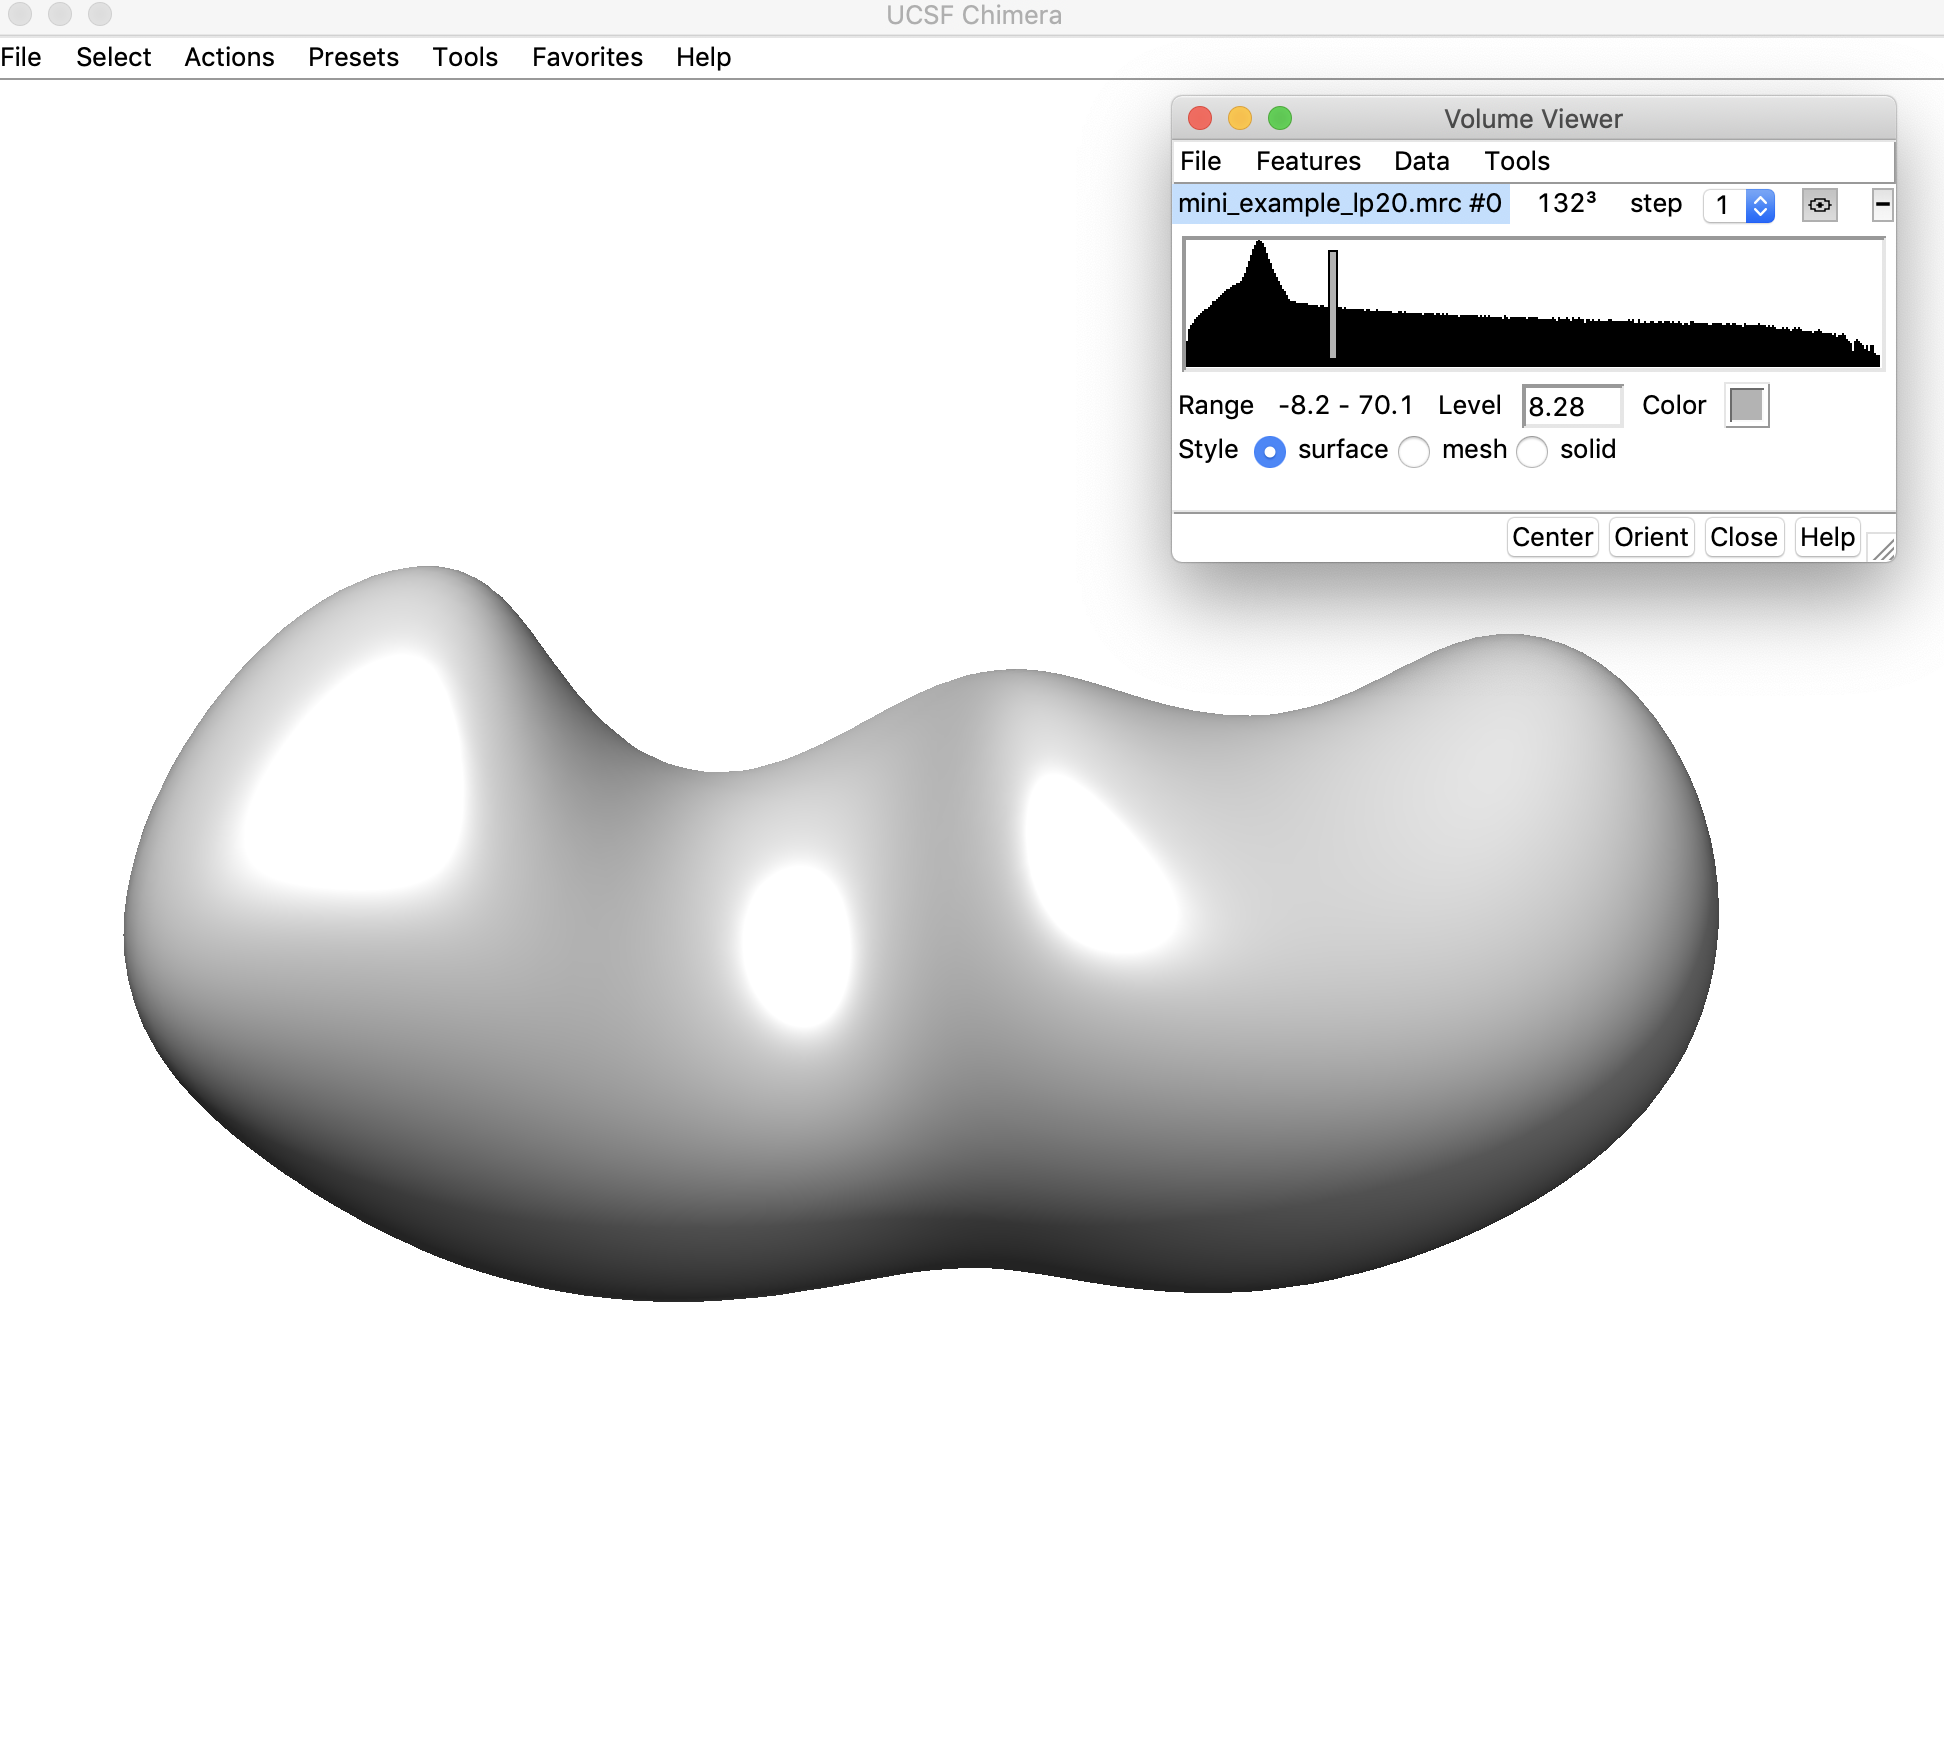Click the Help button in the Volume Viewer
The width and height of the screenshot is (1944, 1752).
tap(1827, 538)
